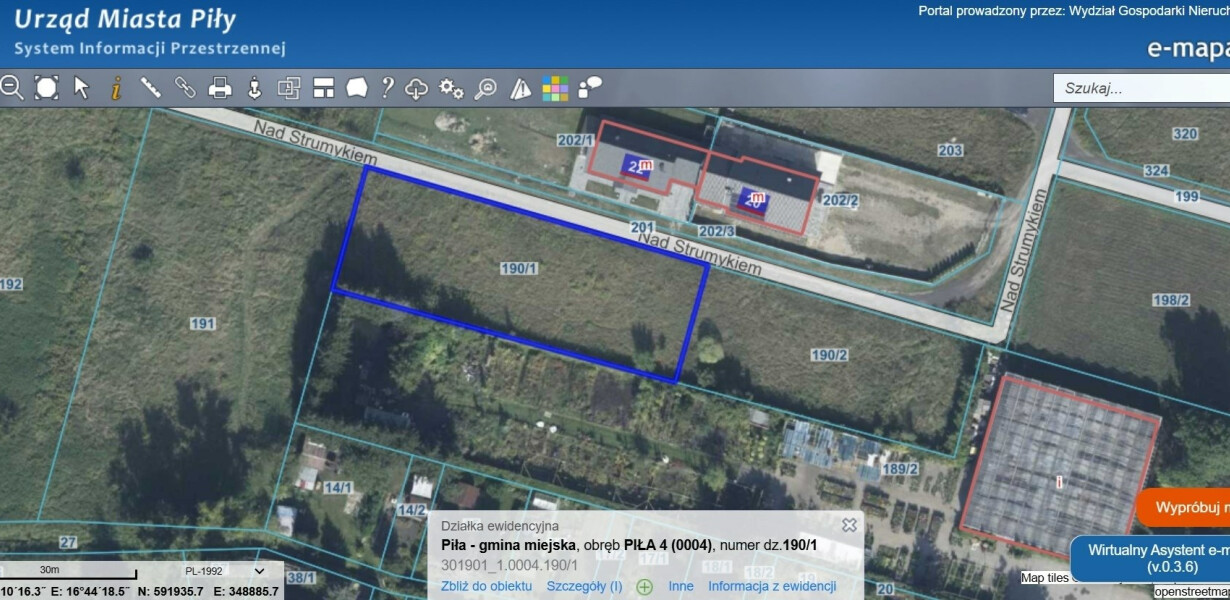Select the object information 'i' tool
This screenshot has width=1230, height=600.
pos(116,88)
